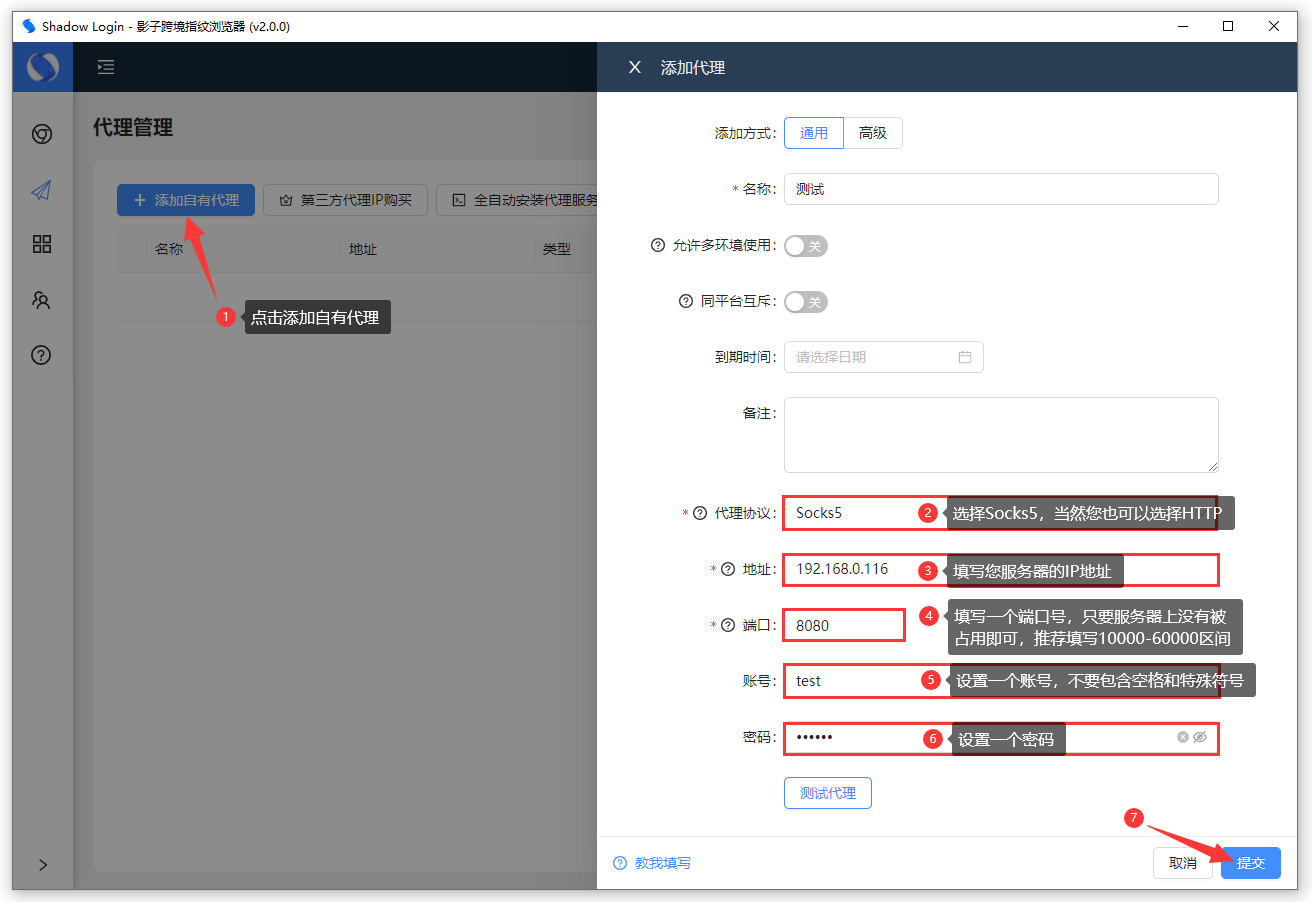Open the 代理协议 Socks5 dropdown
Viewport: 1312px width, 902px height.
click(850, 513)
